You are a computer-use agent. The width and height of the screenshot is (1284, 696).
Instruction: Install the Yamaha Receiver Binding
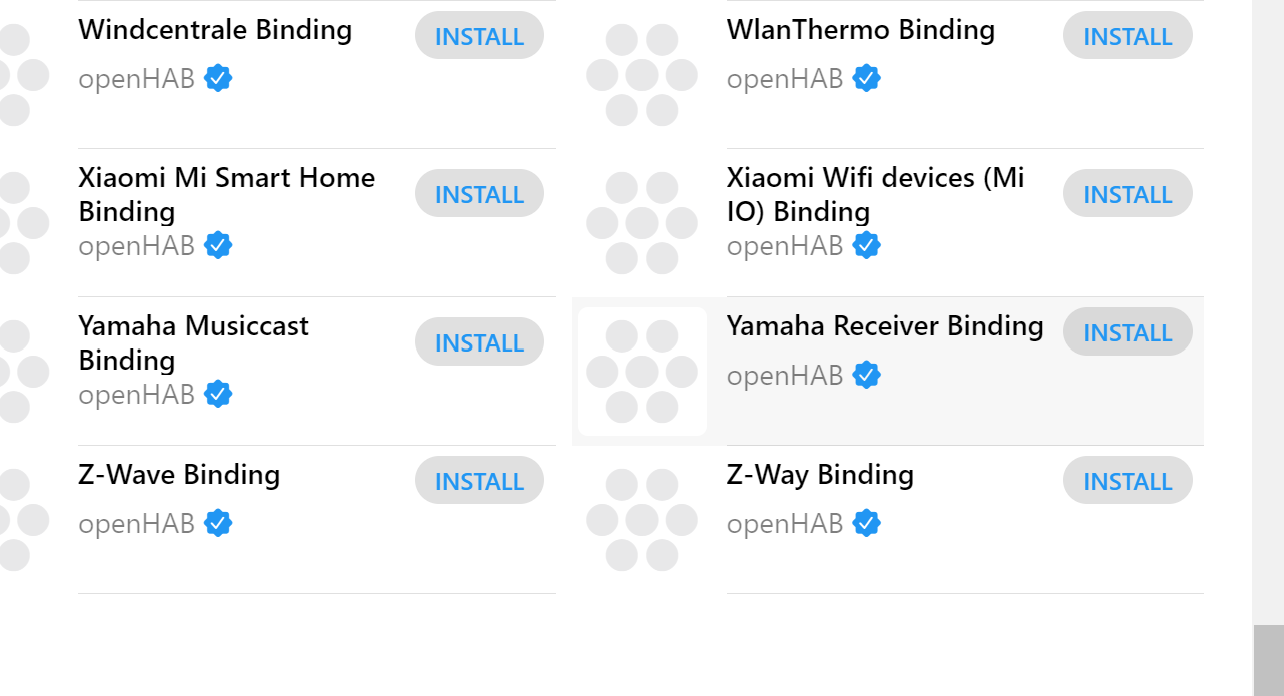tap(1127, 332)
